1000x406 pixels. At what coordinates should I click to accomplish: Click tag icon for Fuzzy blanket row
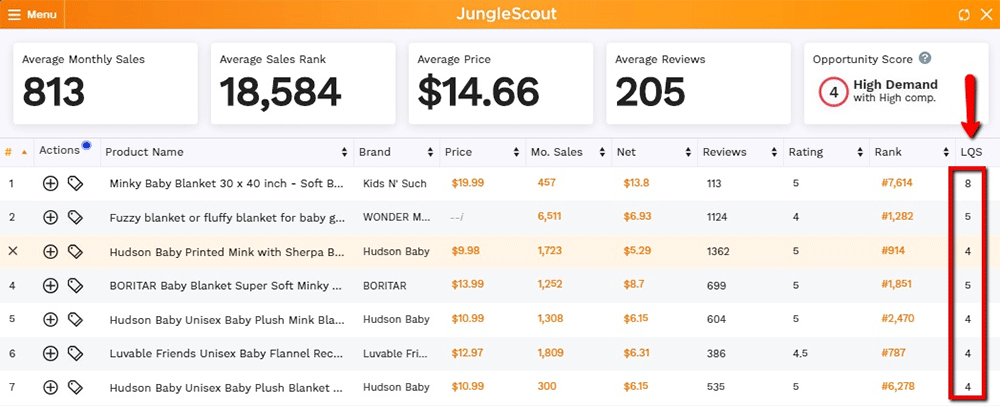tap(75, 217)
